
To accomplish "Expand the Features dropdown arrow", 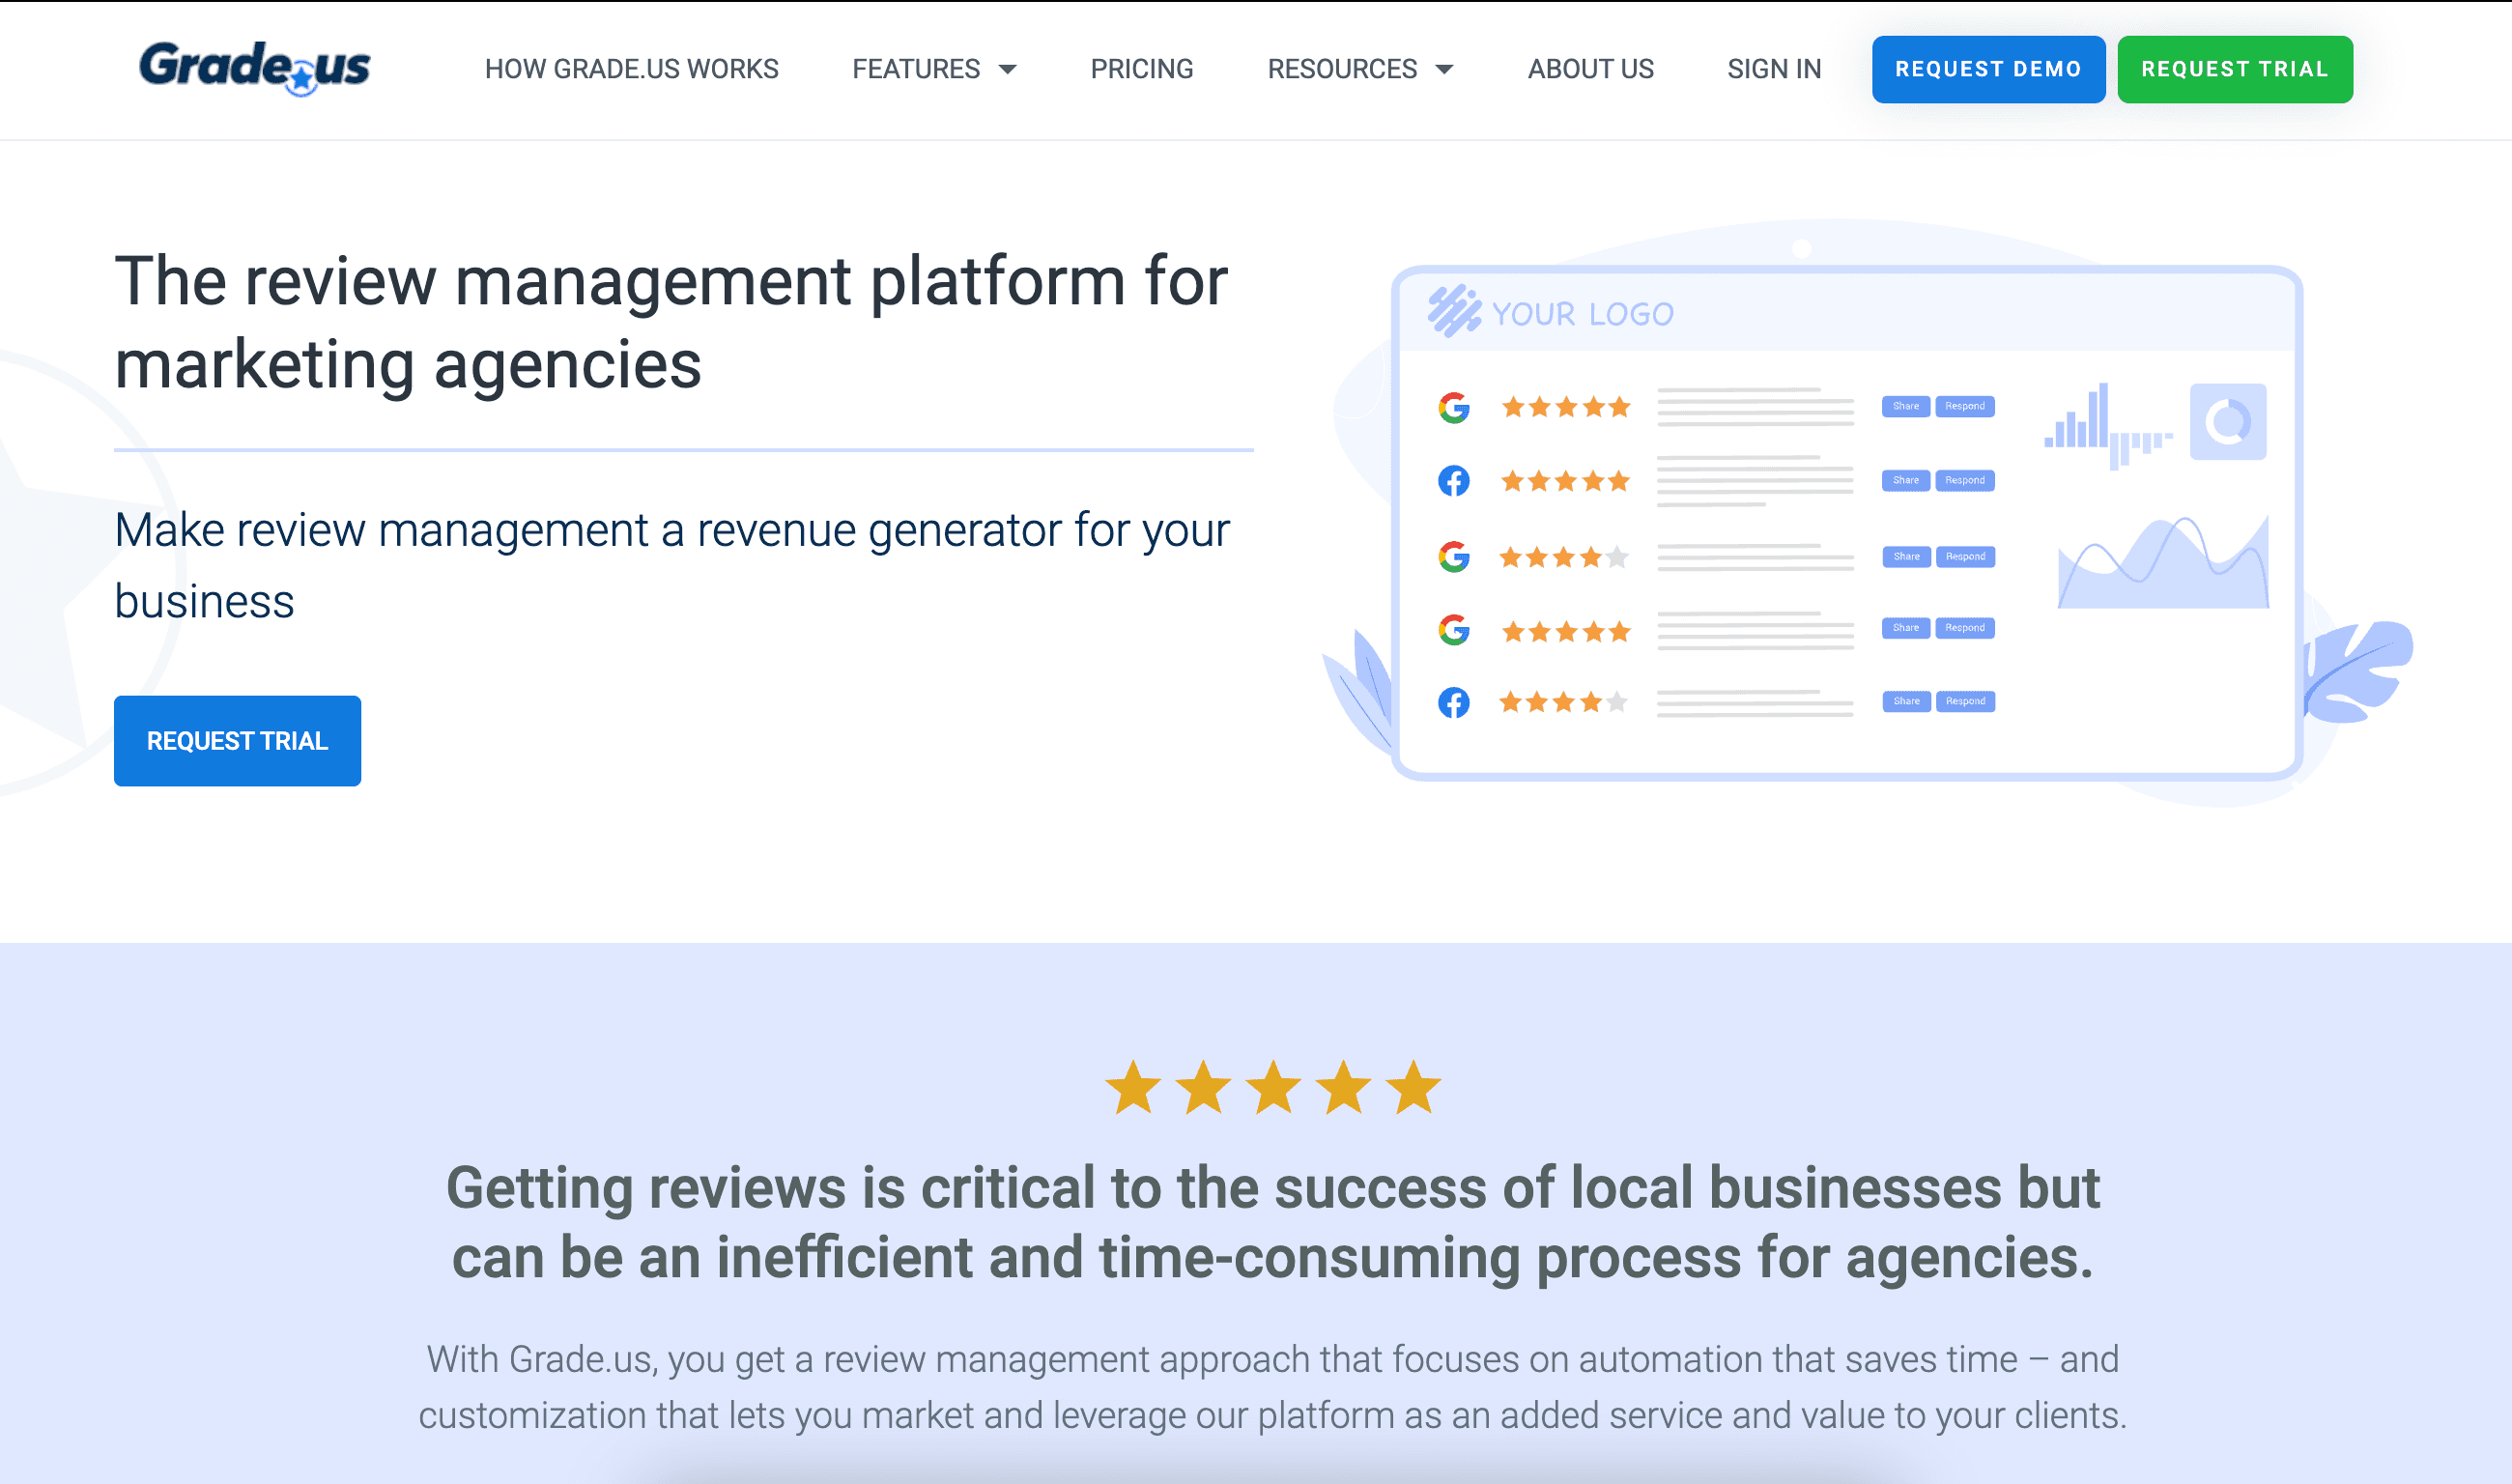I will coord(1008,69).
